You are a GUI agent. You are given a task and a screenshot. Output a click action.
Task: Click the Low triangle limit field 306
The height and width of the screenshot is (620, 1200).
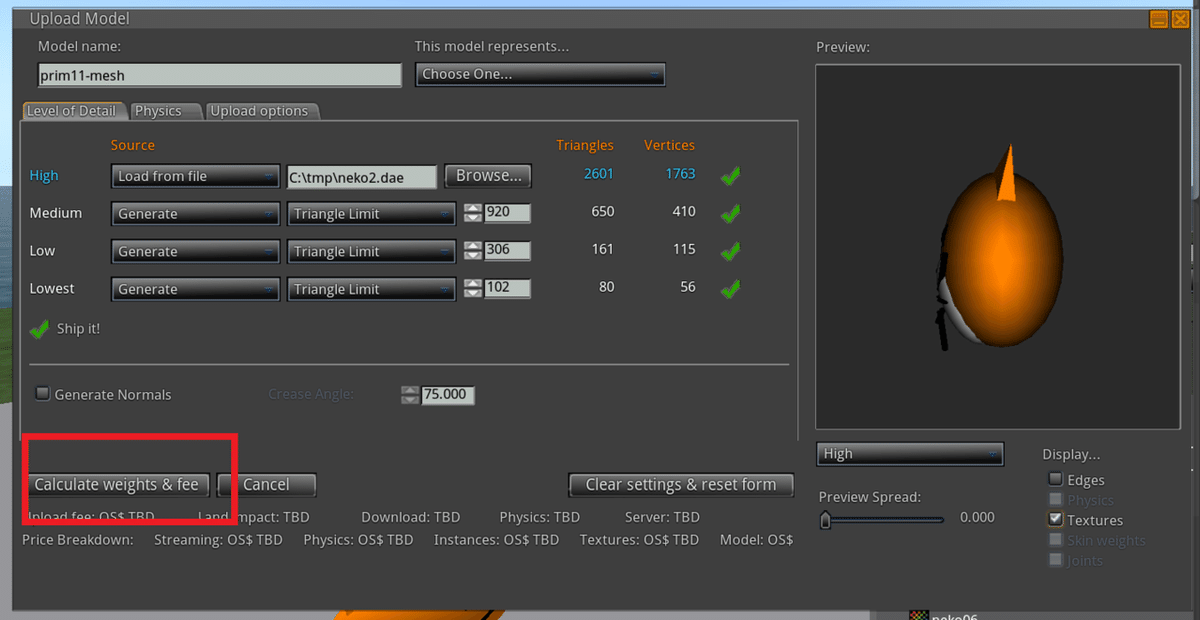tap(507, 250)
